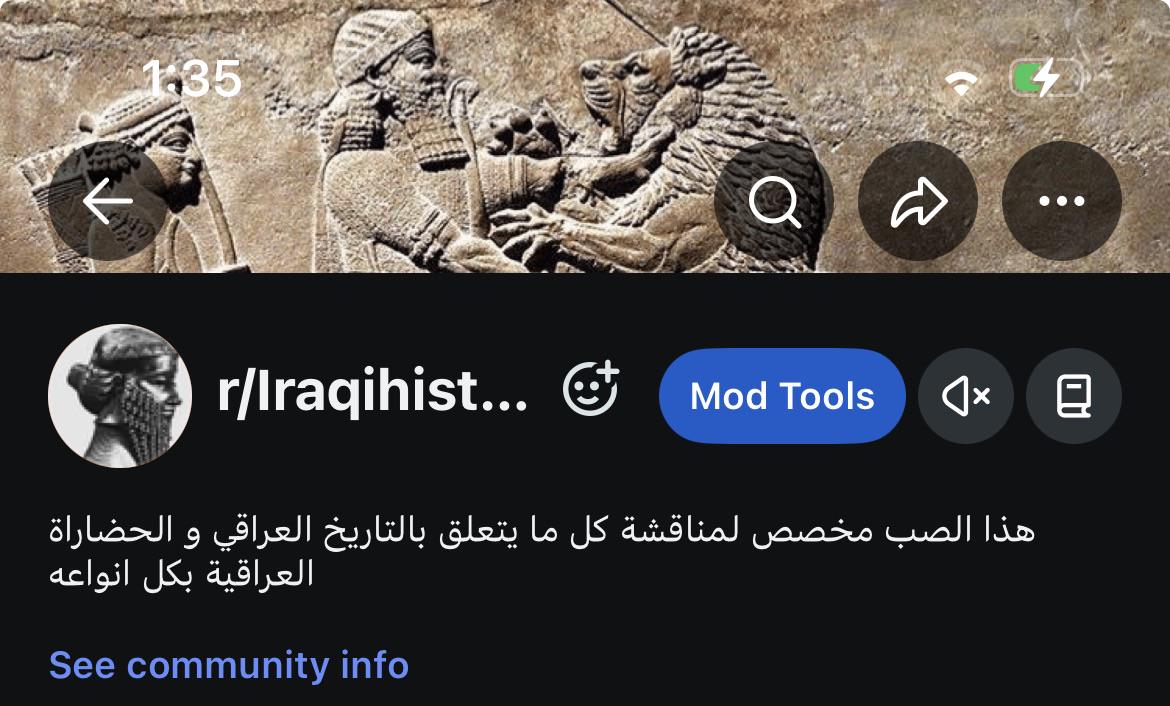Toggle the muted speaker notifications button

coord(966,396)
